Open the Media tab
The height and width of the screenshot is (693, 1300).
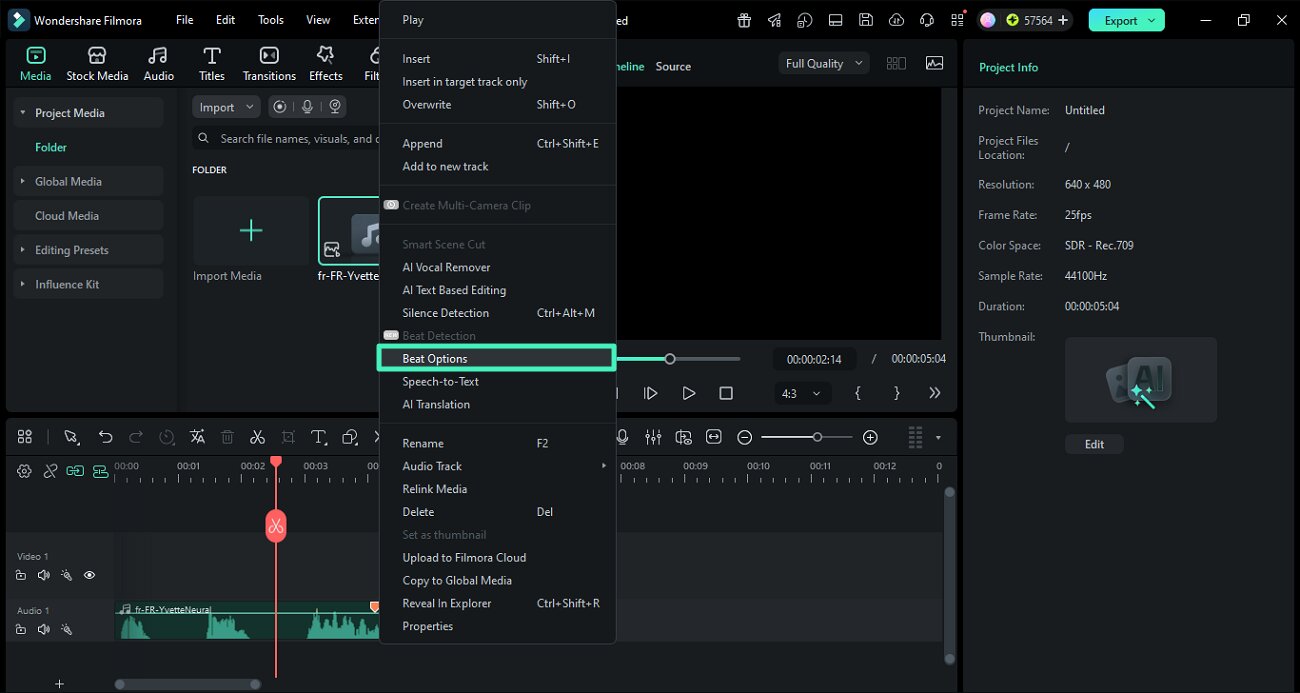pyautogui.click(x=35, y=63)
